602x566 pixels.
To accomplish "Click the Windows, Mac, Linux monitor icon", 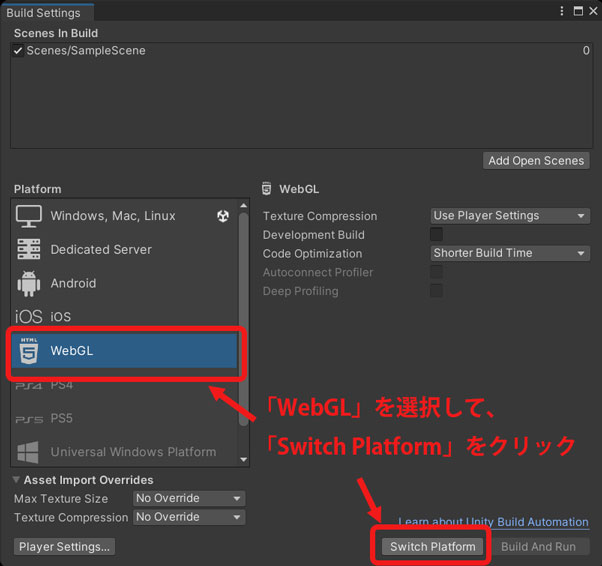I will click(29, 216).
